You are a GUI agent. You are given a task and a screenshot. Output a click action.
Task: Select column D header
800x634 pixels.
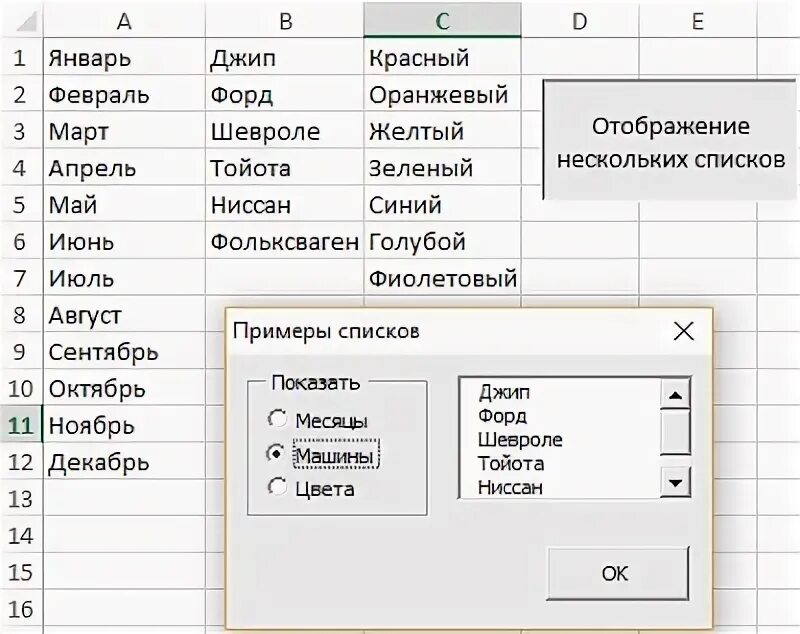(580, 21)
